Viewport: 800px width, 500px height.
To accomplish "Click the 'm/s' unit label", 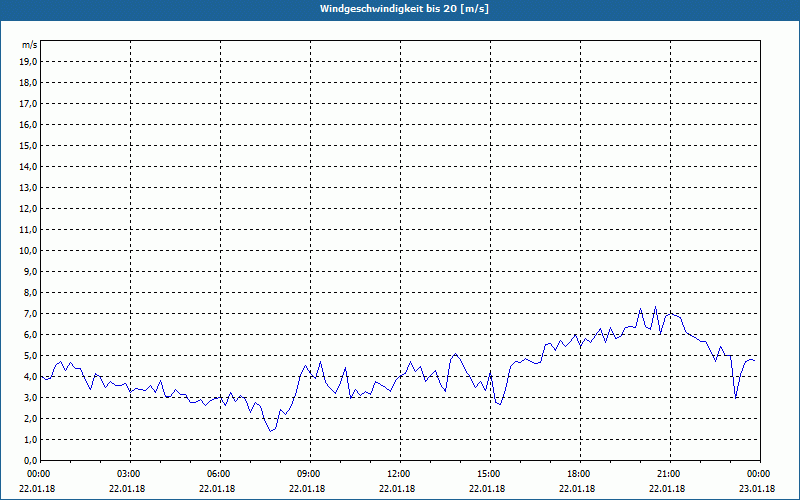I will coord(30,45).
